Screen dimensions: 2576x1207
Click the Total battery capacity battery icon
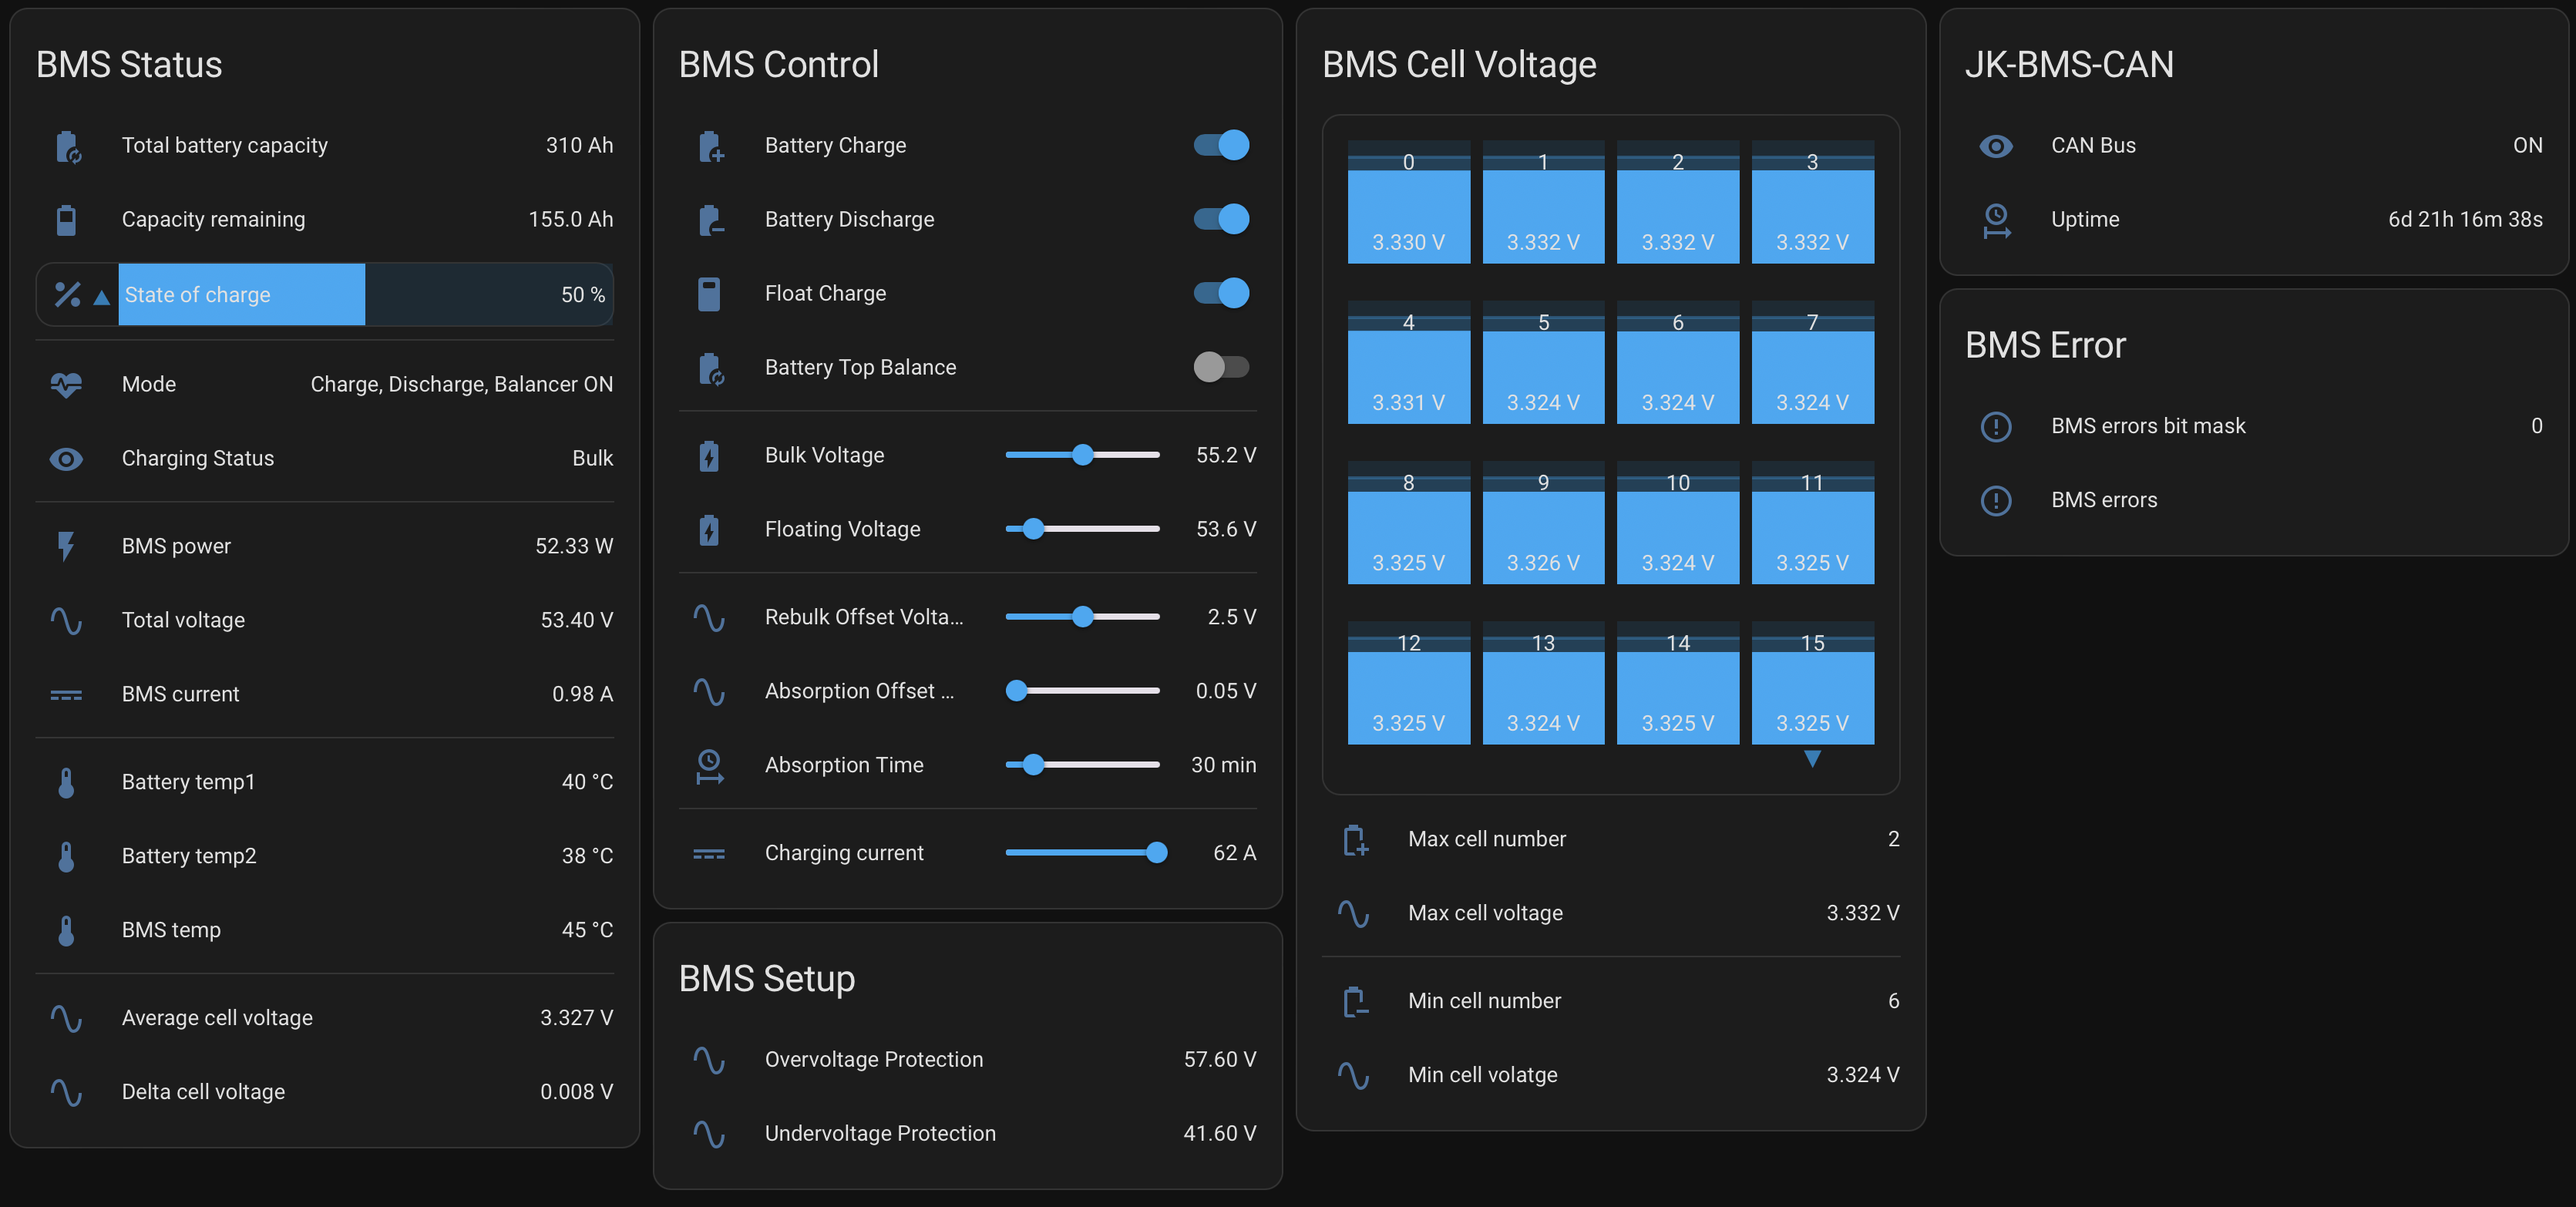(67, 146)
